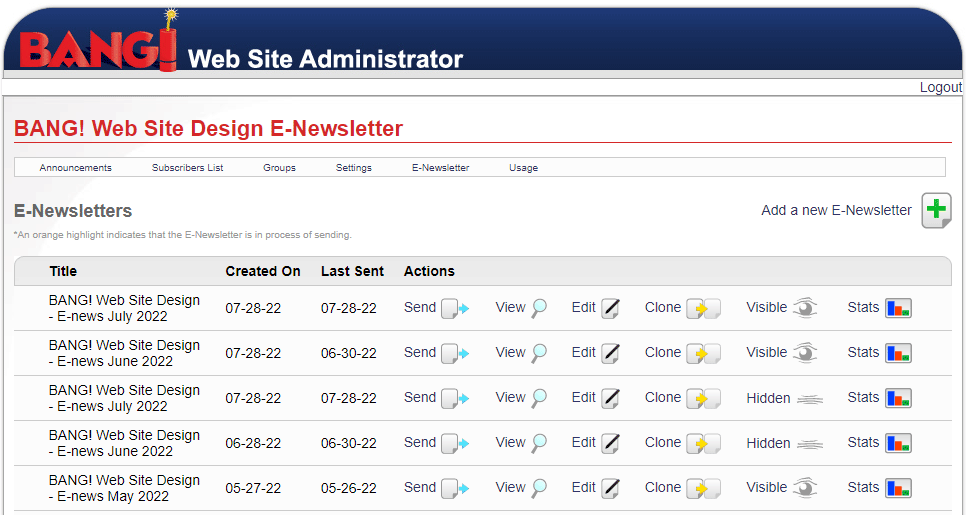The image size is (967, 515).
Task: Toggle Visible eye on July 2022 newsletter
Action: click(x=805, y=308)
